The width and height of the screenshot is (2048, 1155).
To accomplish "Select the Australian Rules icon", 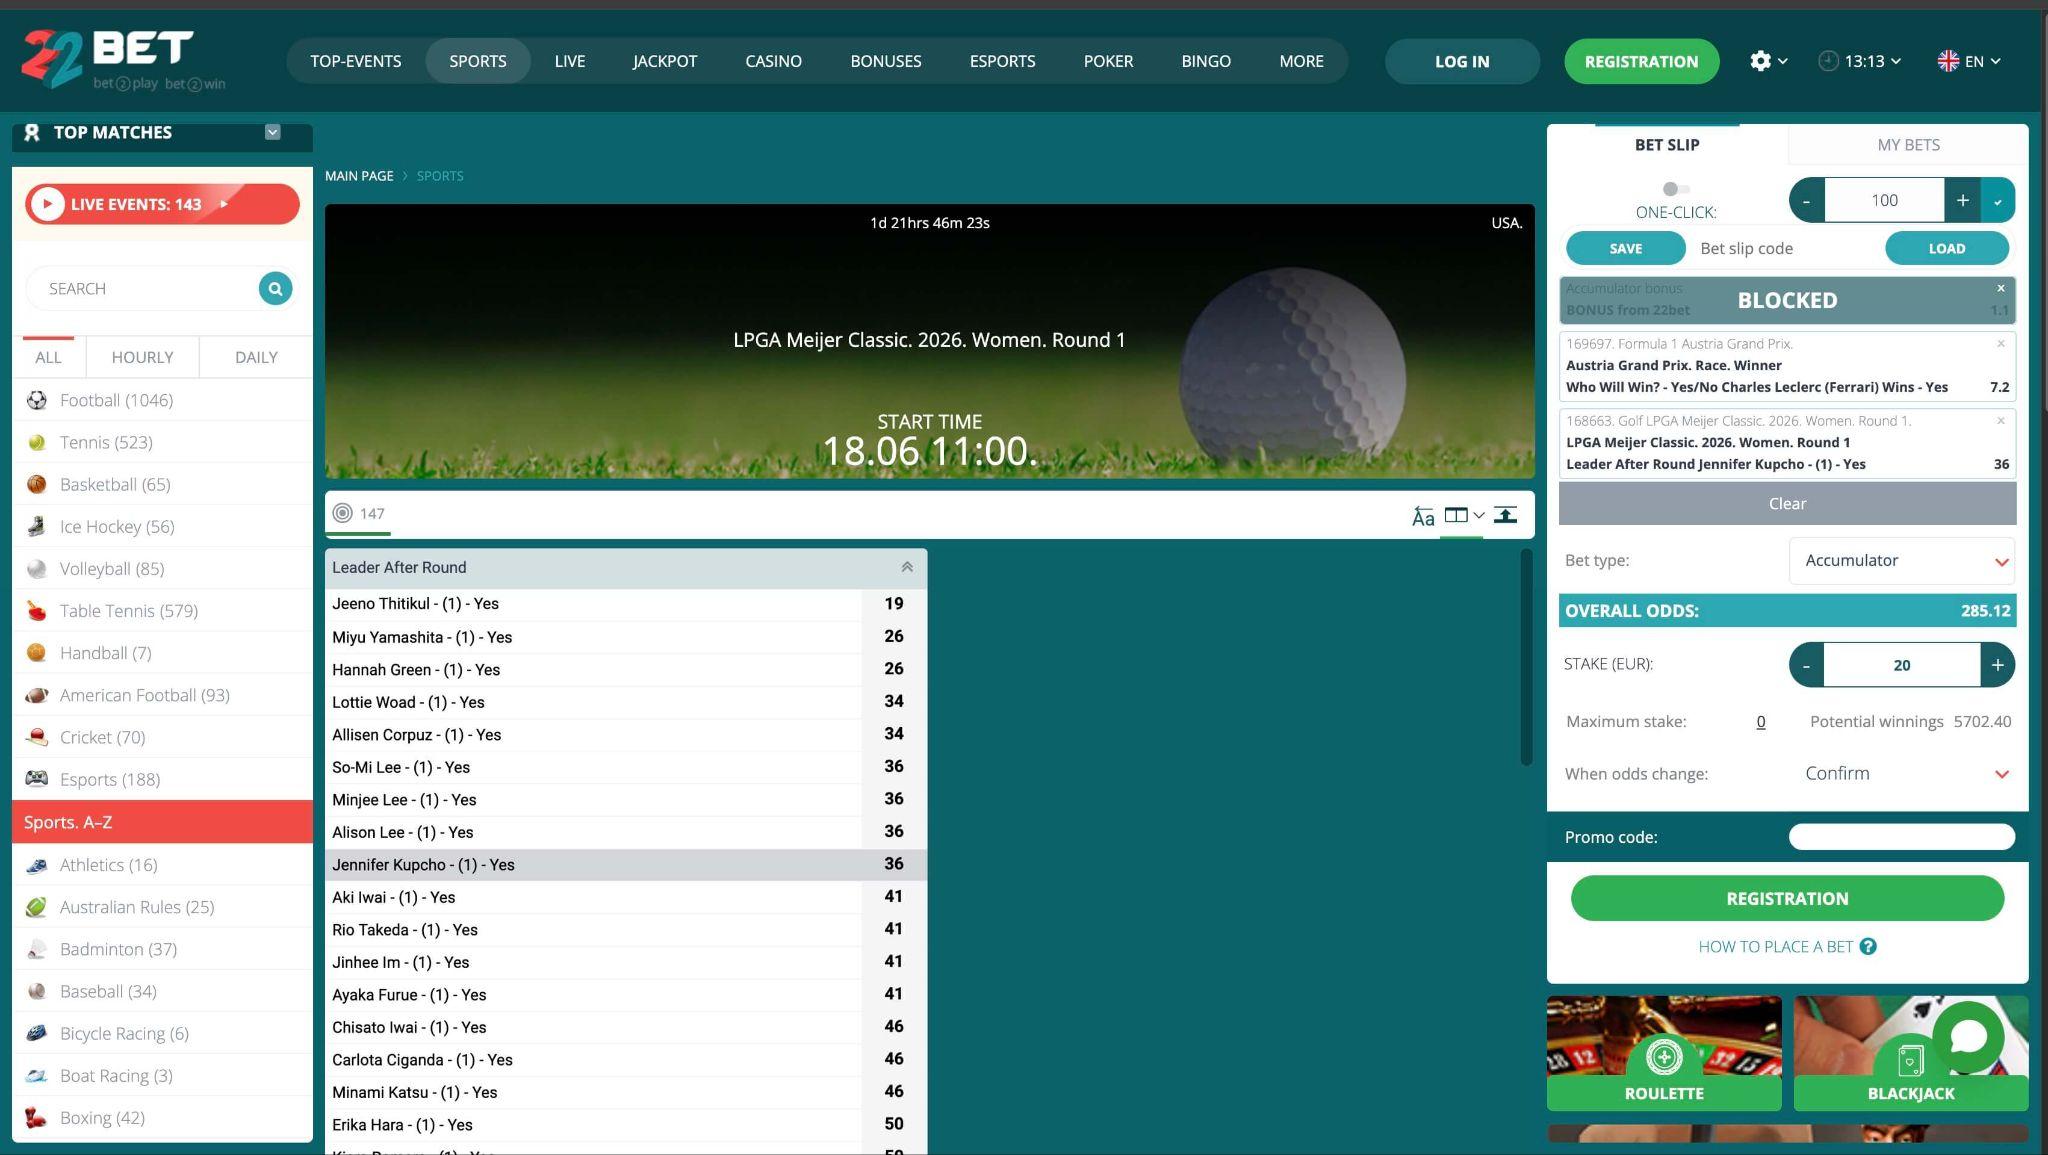I will tap(37, 907).
